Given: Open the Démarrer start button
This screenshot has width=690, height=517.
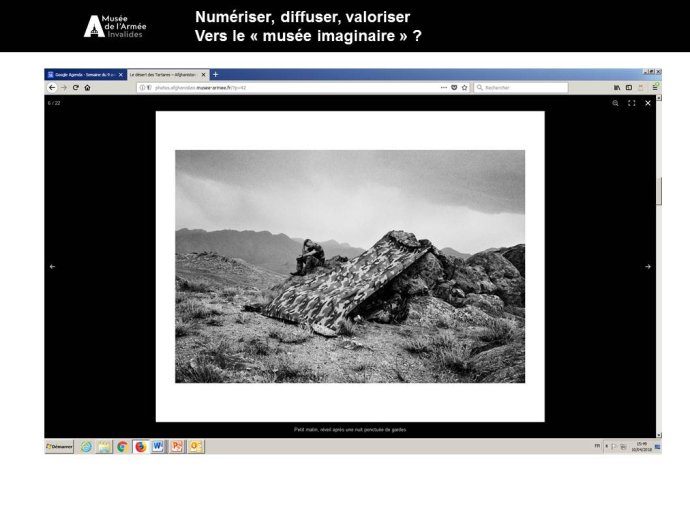Looking at the screenshot, I should (59, 447).
